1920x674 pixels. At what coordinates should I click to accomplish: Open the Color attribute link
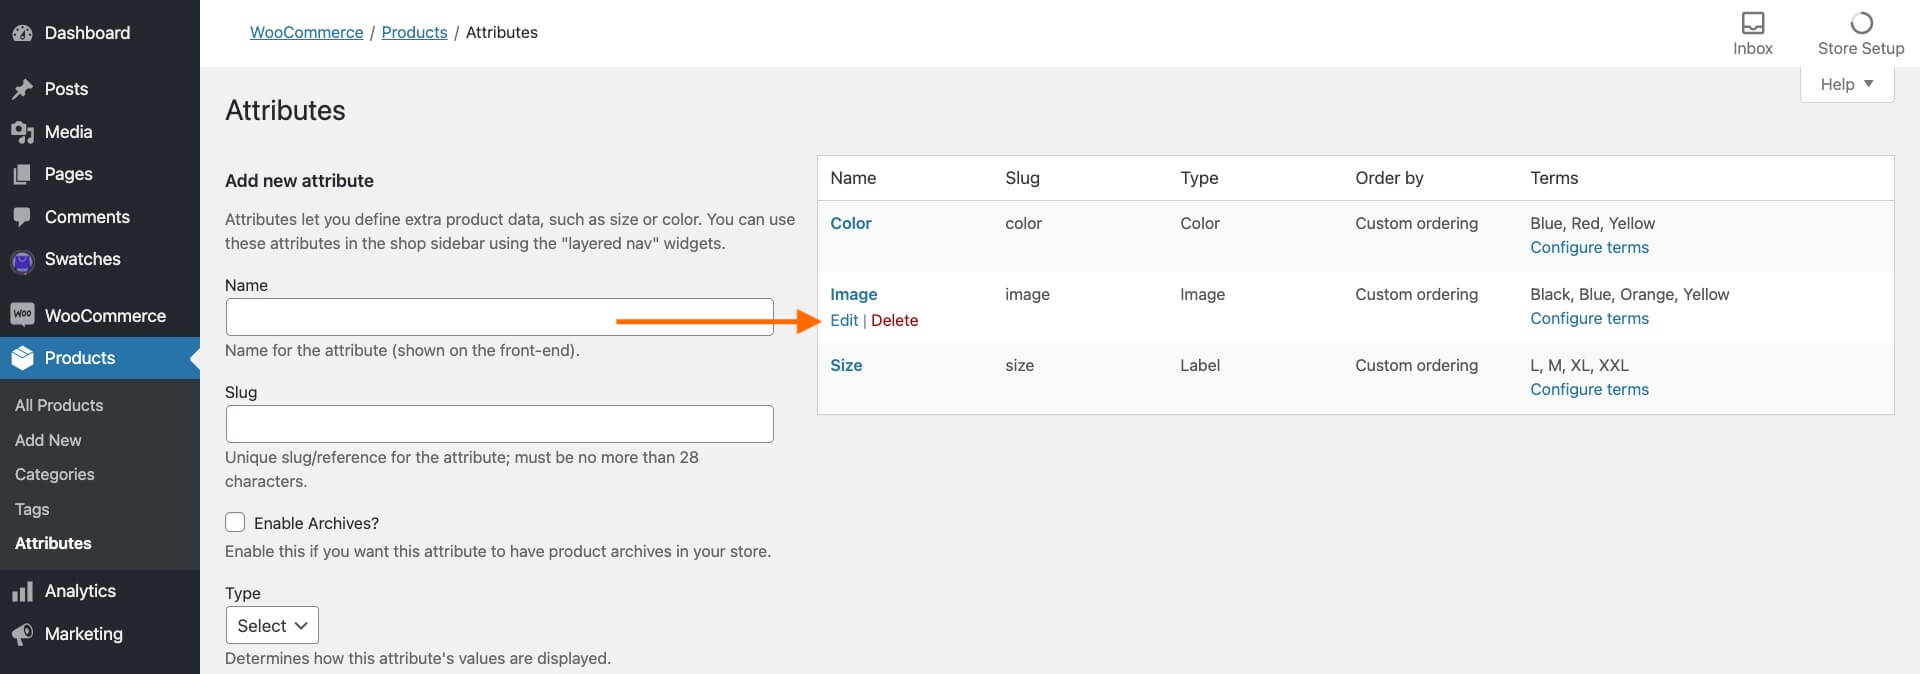(851, 223)
